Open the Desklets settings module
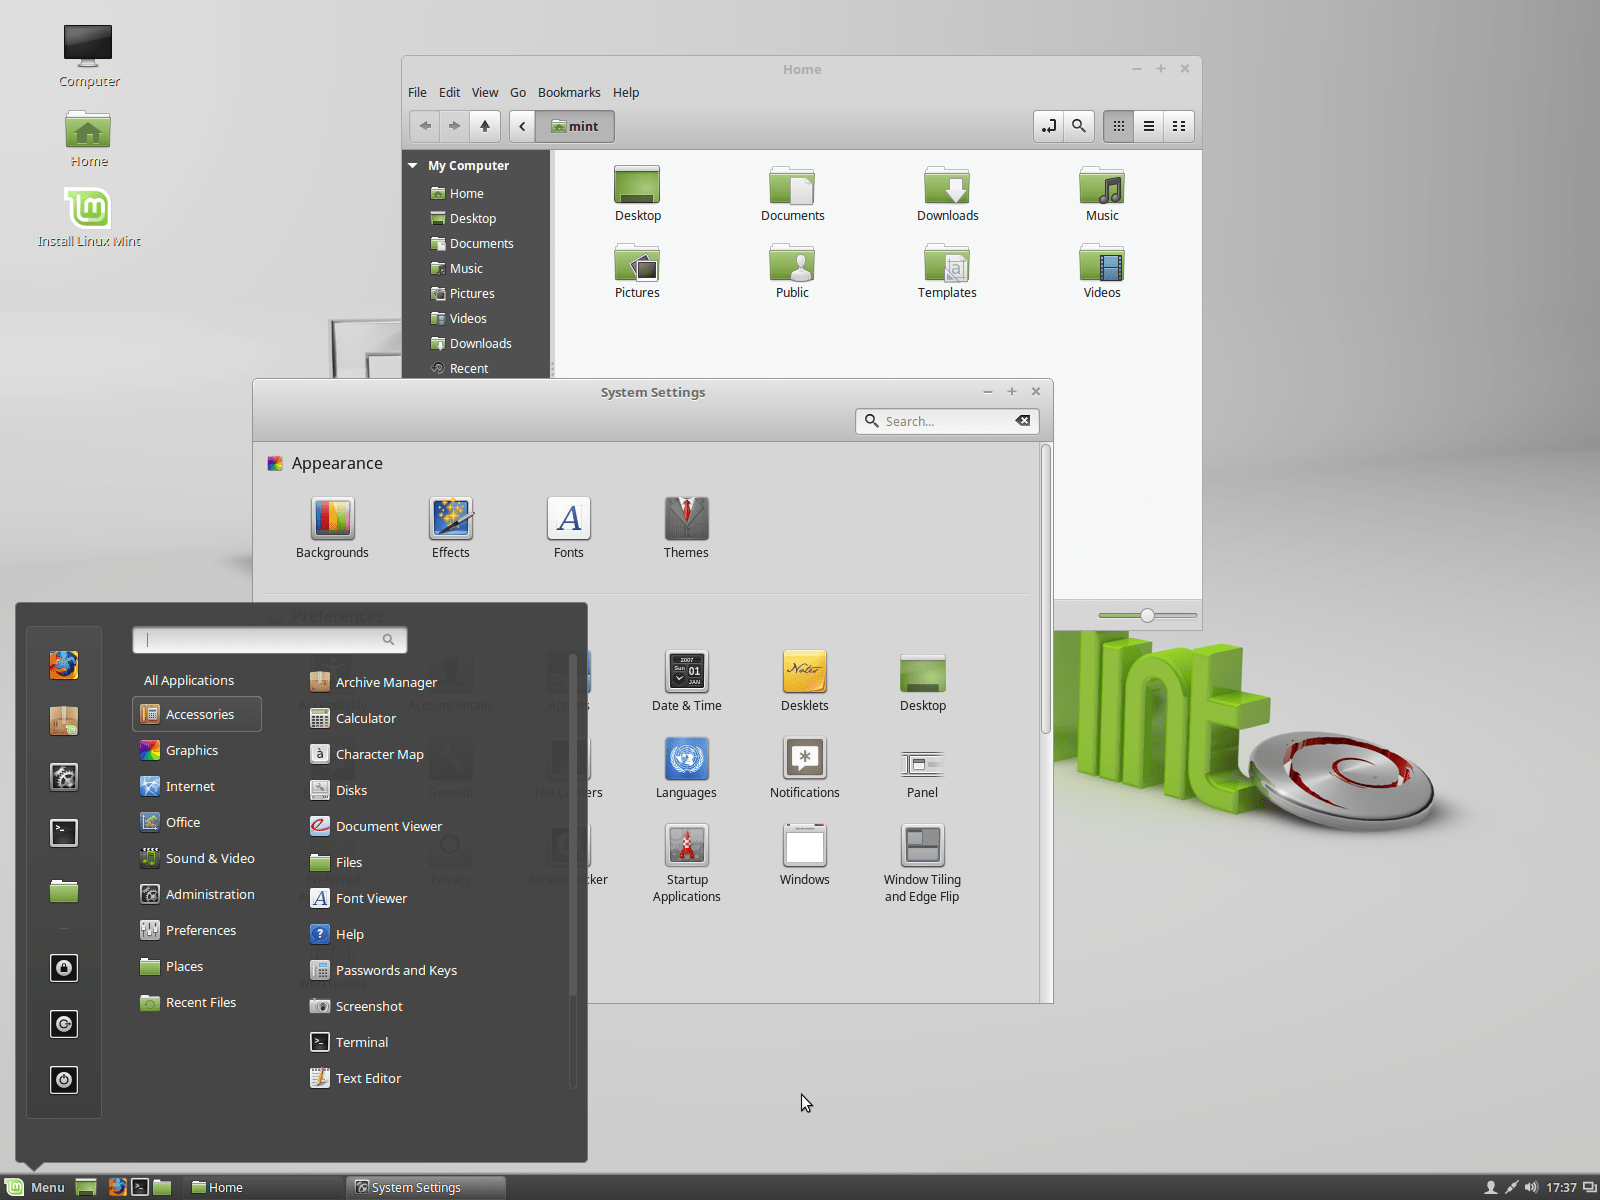Viewport: 1600px width, 1200px height. click(x=805, y=681)
